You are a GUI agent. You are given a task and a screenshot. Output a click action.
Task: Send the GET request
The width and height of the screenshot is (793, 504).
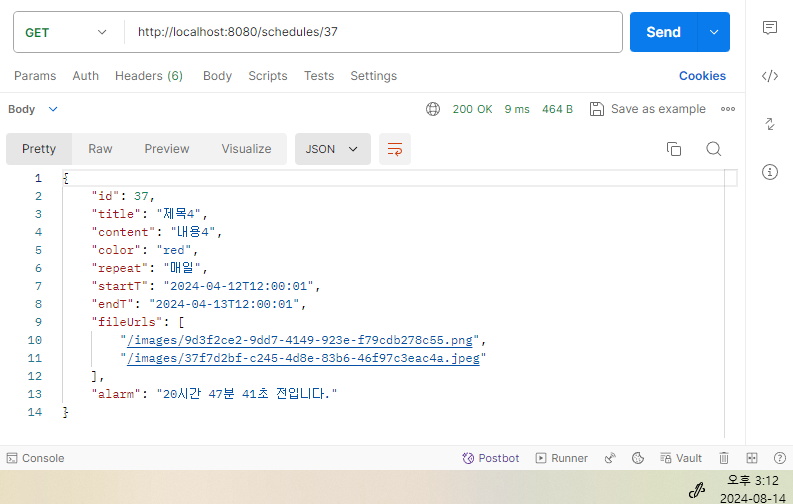[663, 32]
